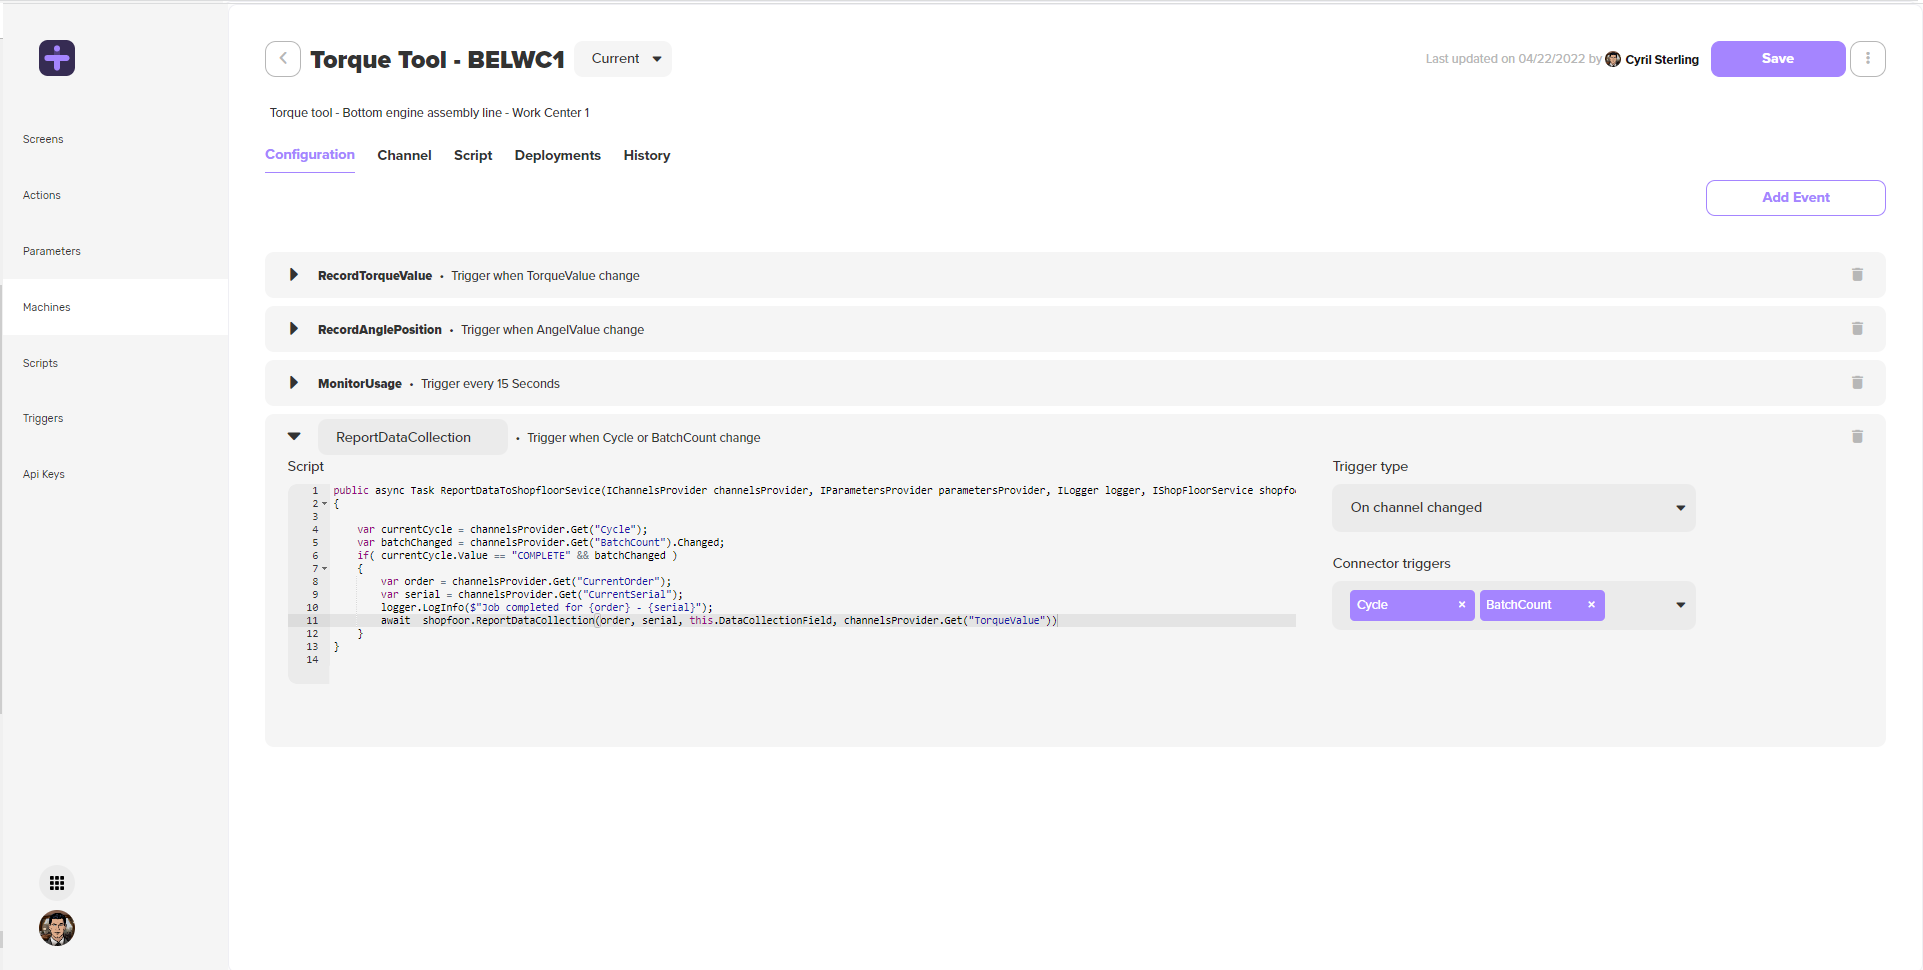This screenshot has width=1923, height=970.
Task: Delete the RecordAnglePosition event via trash icon
Action: 1857,328
